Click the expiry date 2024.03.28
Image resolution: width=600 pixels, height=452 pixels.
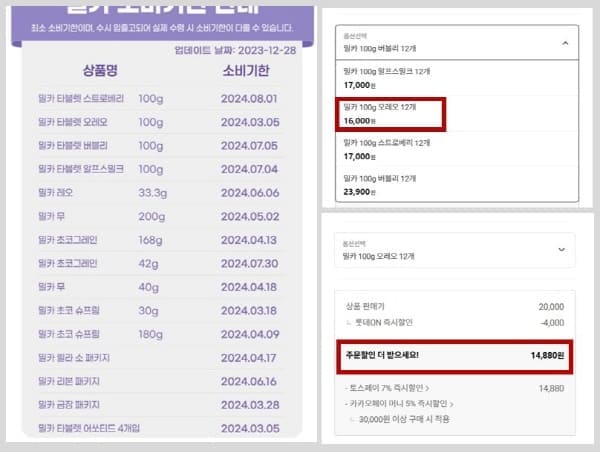coord(250,405)
